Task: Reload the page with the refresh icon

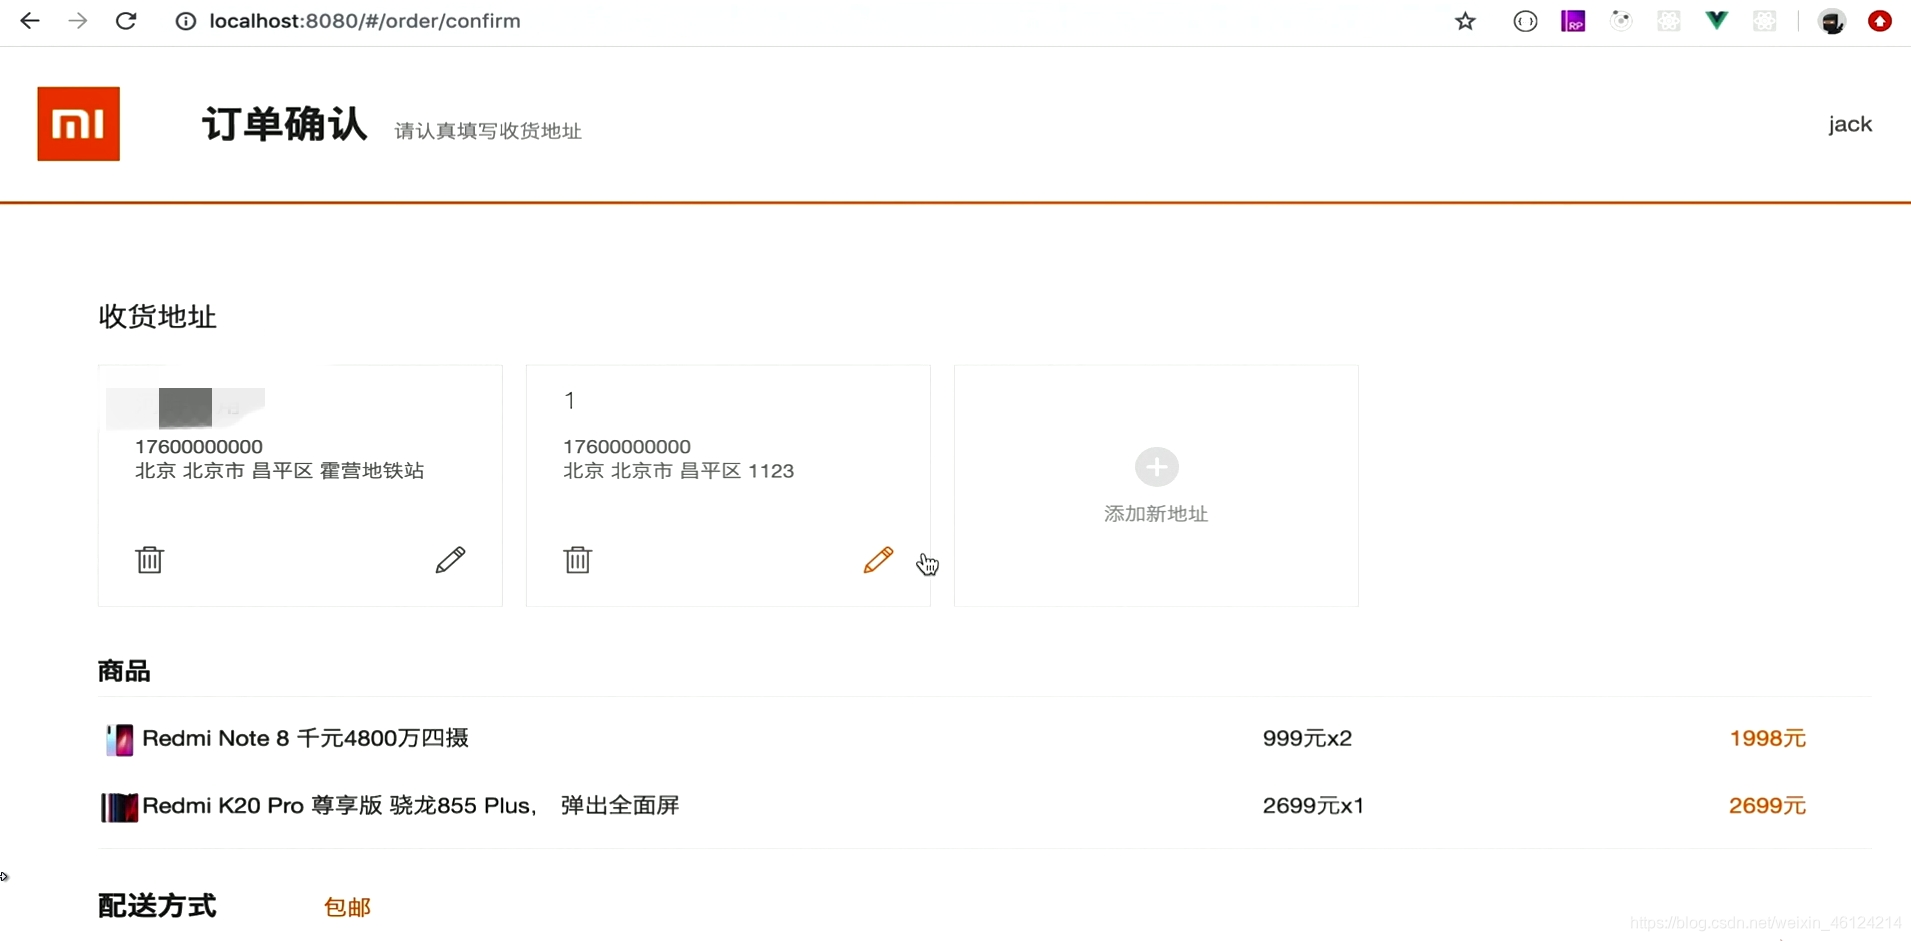Action: point(126,21)
